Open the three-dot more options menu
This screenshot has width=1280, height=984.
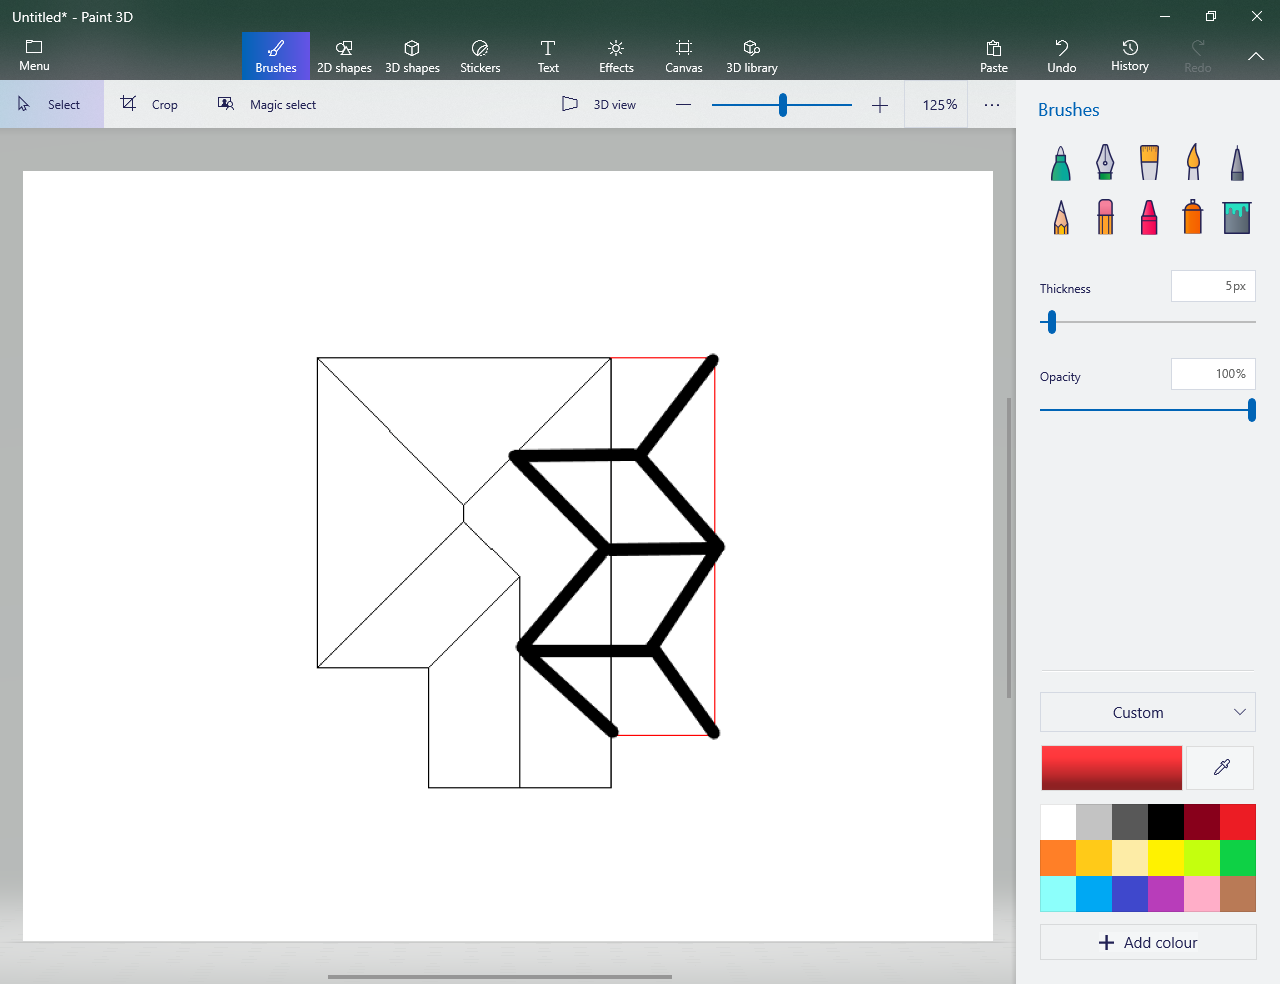pos(992,105)
